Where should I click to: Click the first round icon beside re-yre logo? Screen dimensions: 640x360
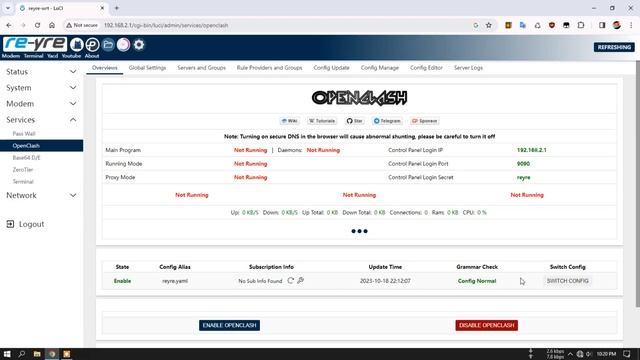(76, 44)
